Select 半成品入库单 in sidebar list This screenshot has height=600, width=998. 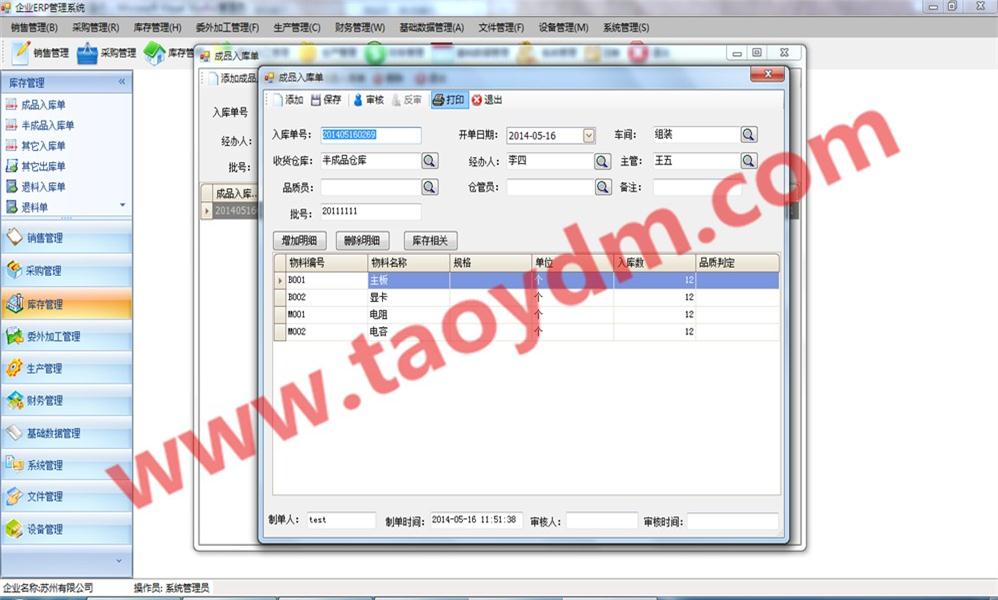tap(48, 125)
